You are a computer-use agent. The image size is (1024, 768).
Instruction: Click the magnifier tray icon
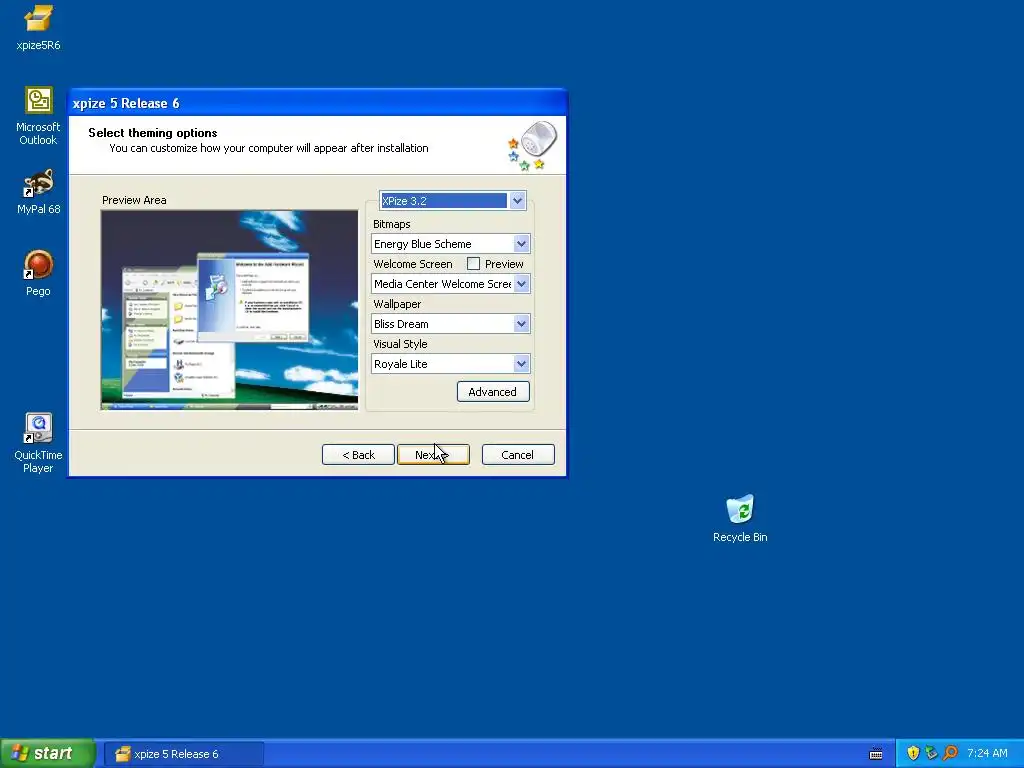click(950, 753)
